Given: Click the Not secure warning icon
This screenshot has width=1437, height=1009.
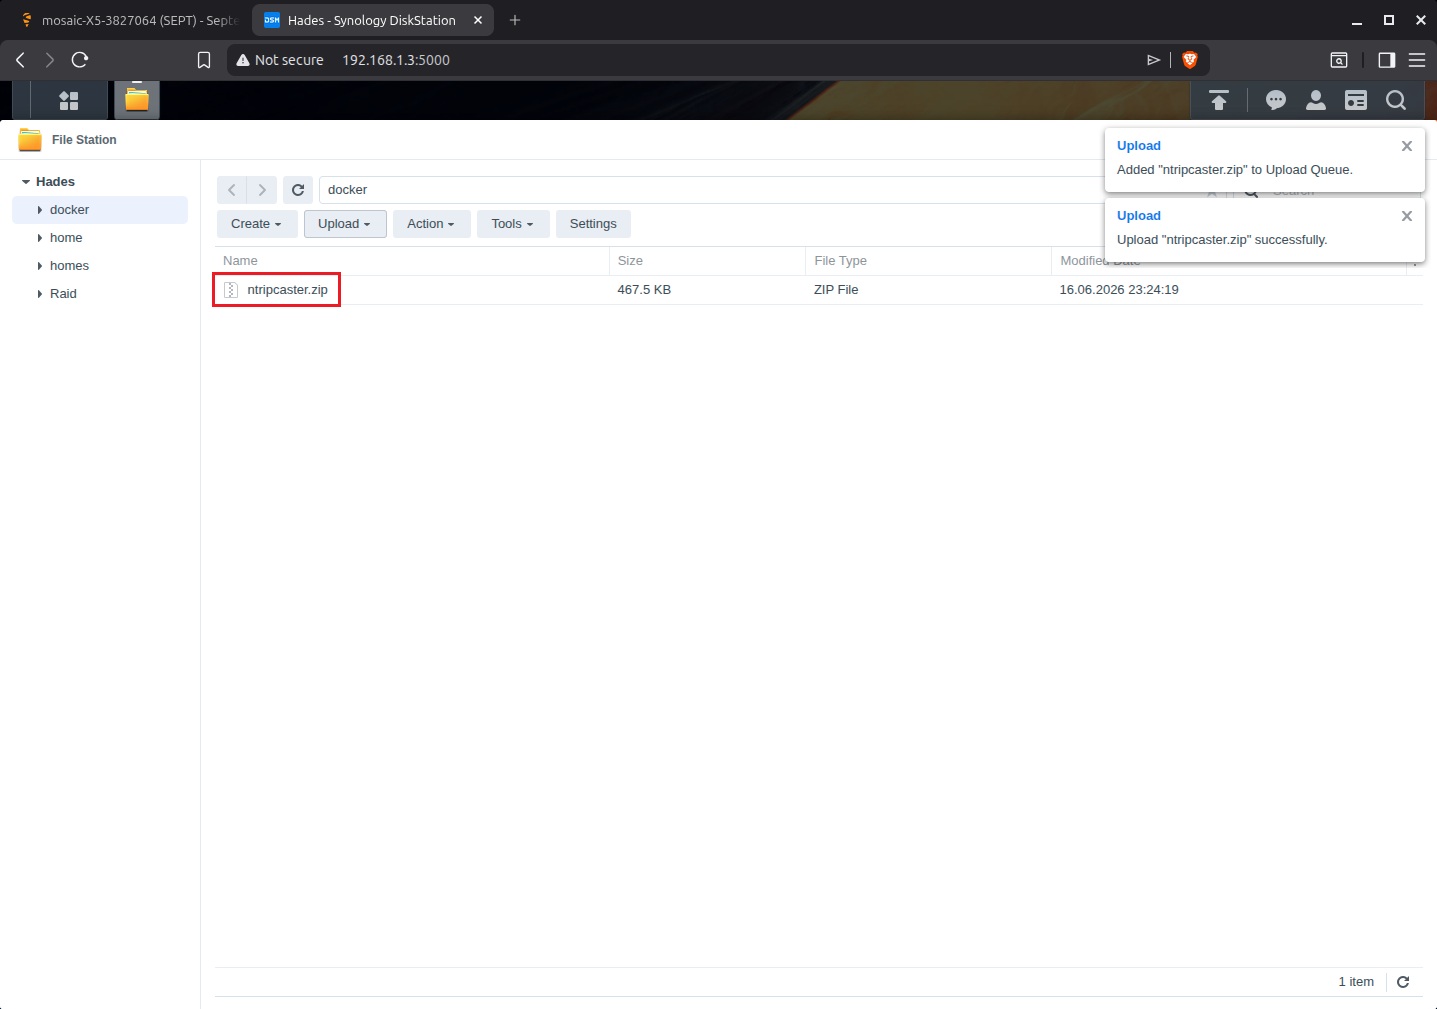Looking at the screenshot, I should coord(242,60).
